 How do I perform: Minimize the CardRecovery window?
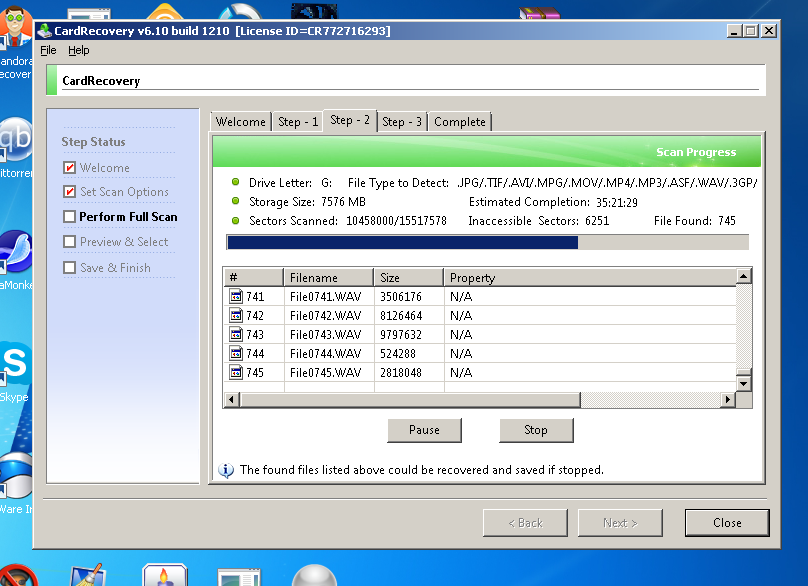(x=734, y=31)
